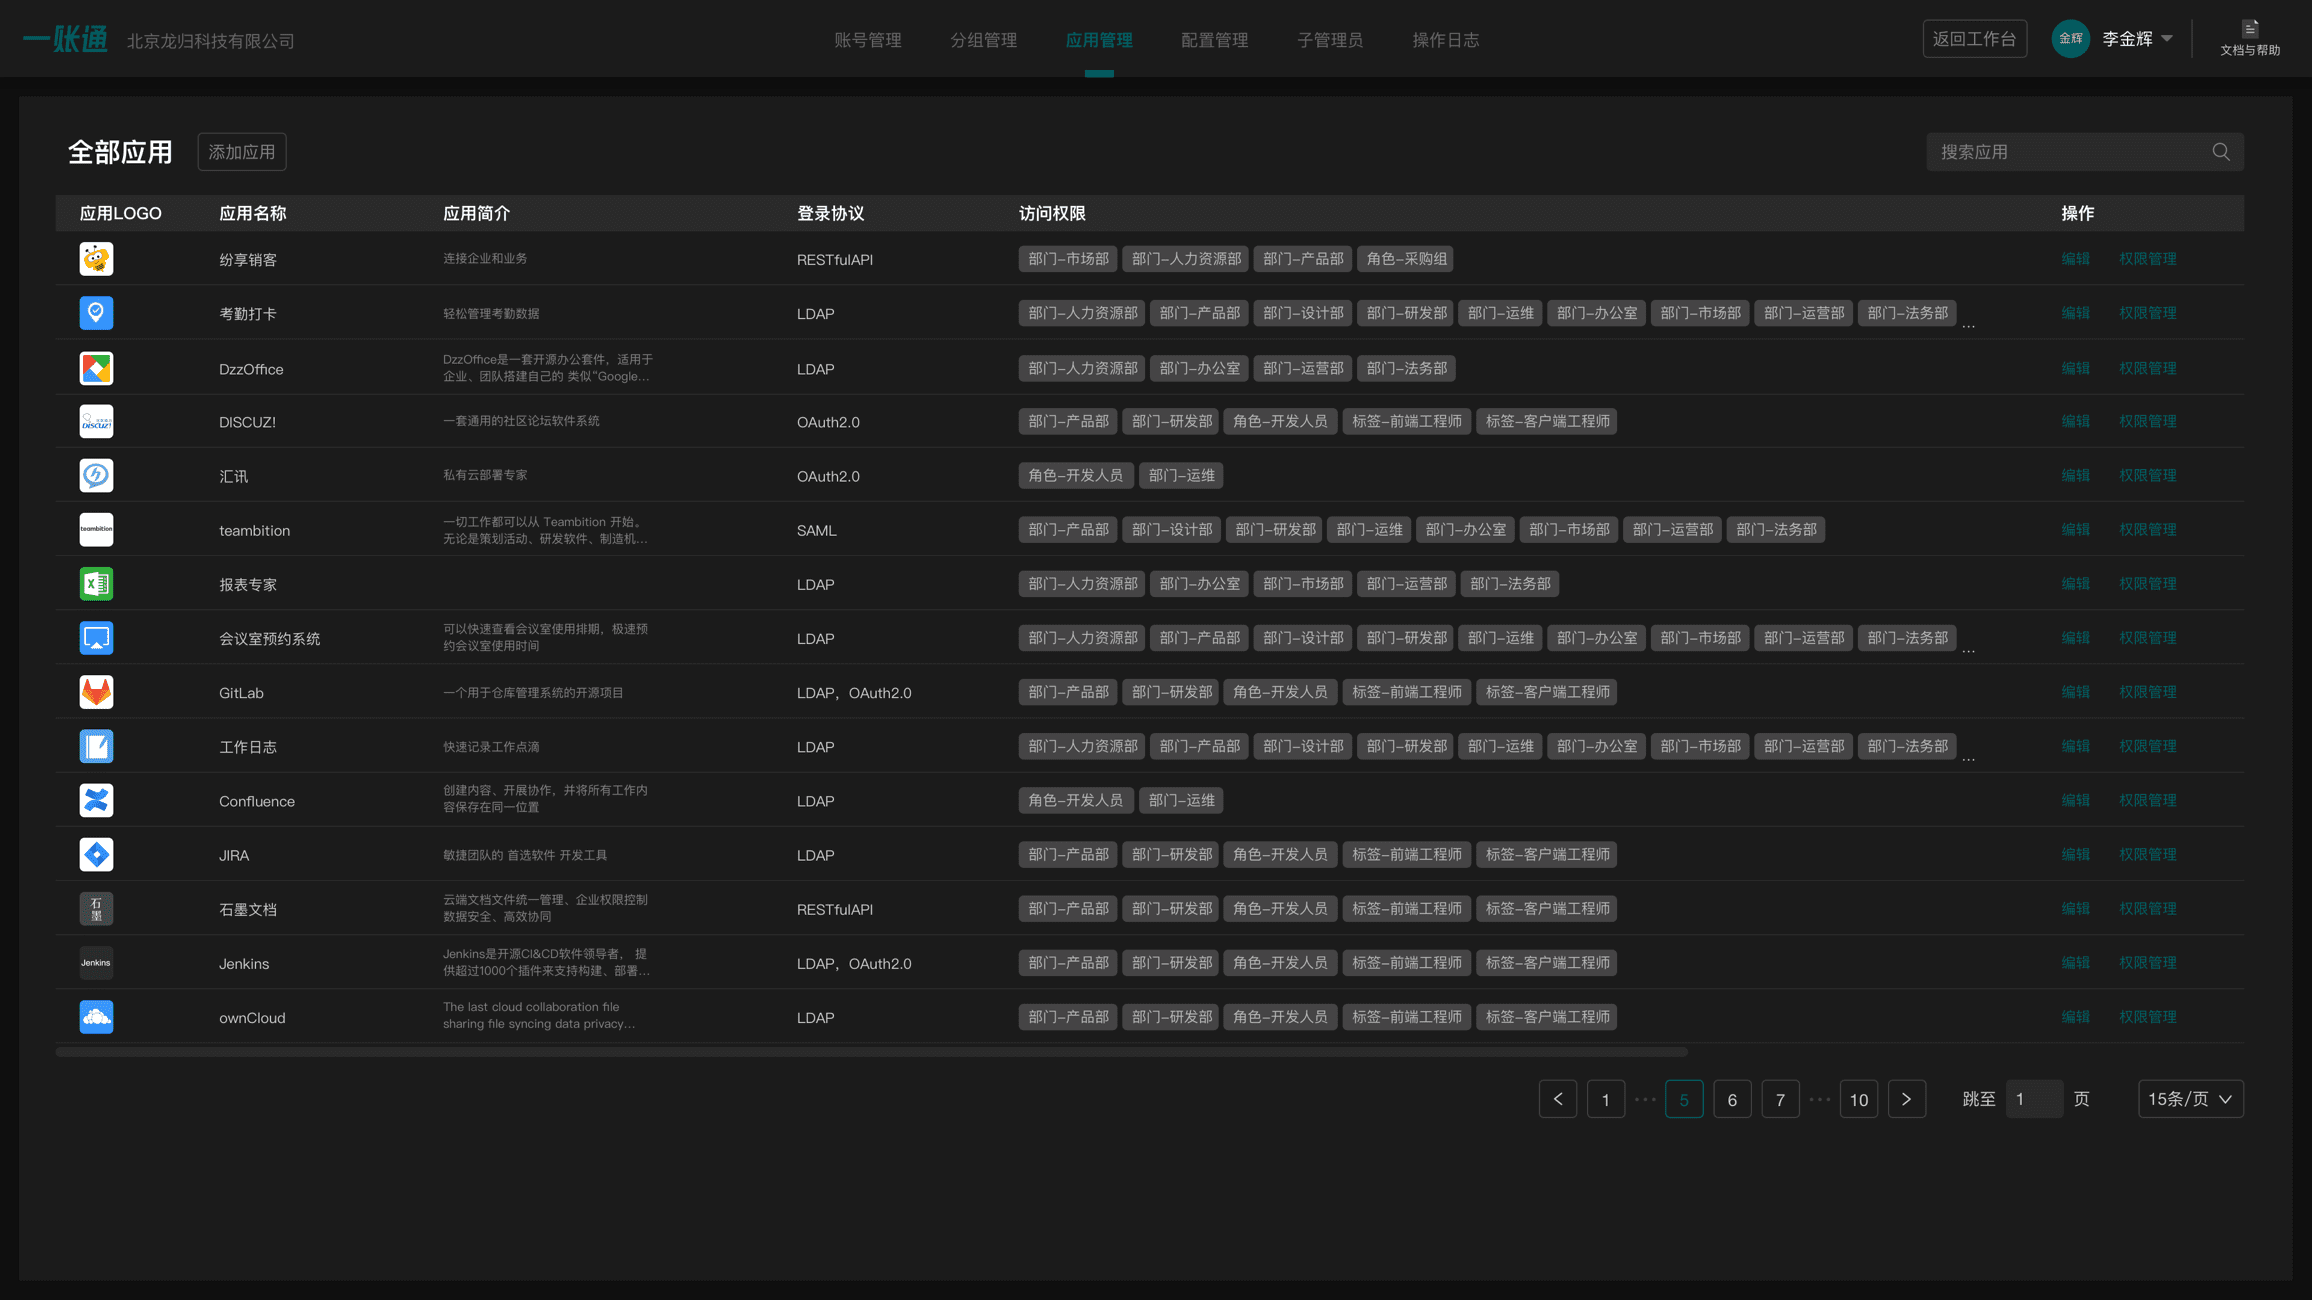Open the 操作日志 tab
2312x1300 pixels.
1445,40
